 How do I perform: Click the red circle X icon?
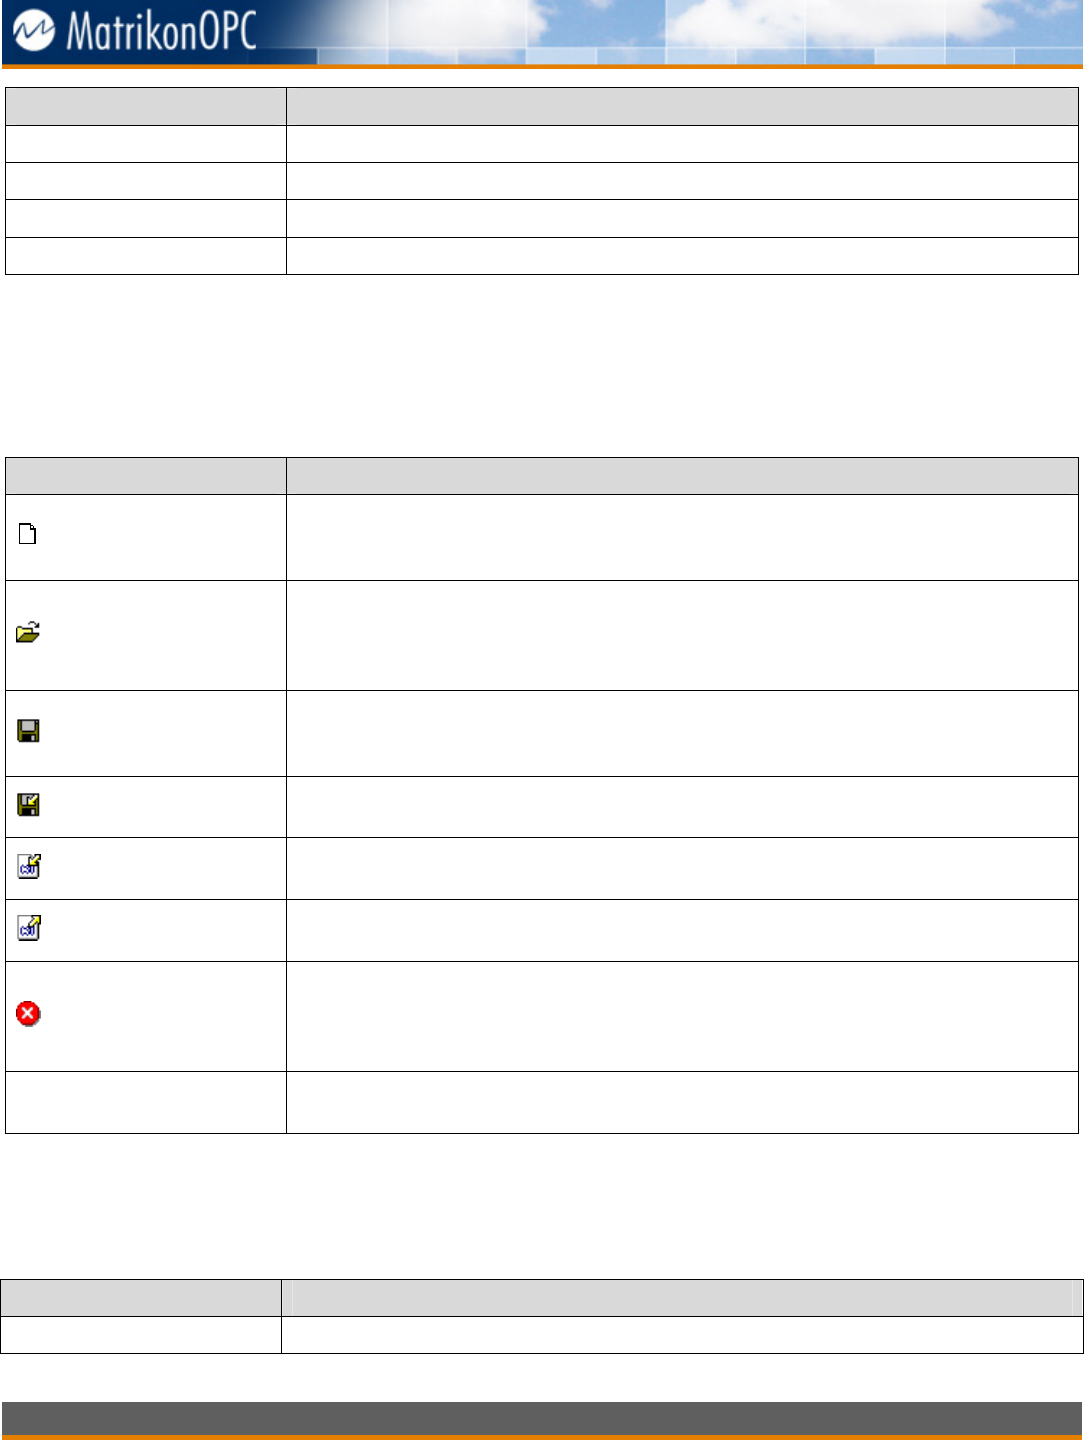tap(28, 1014)
